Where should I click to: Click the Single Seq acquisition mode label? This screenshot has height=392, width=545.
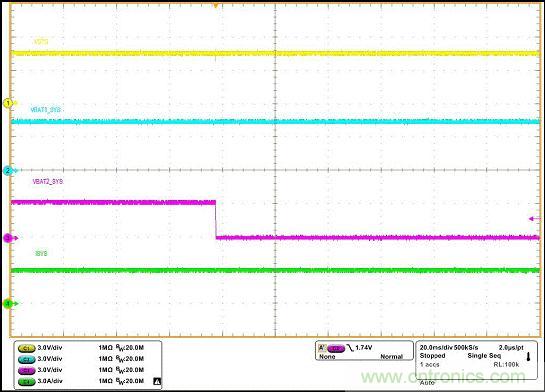pos(484,356)
